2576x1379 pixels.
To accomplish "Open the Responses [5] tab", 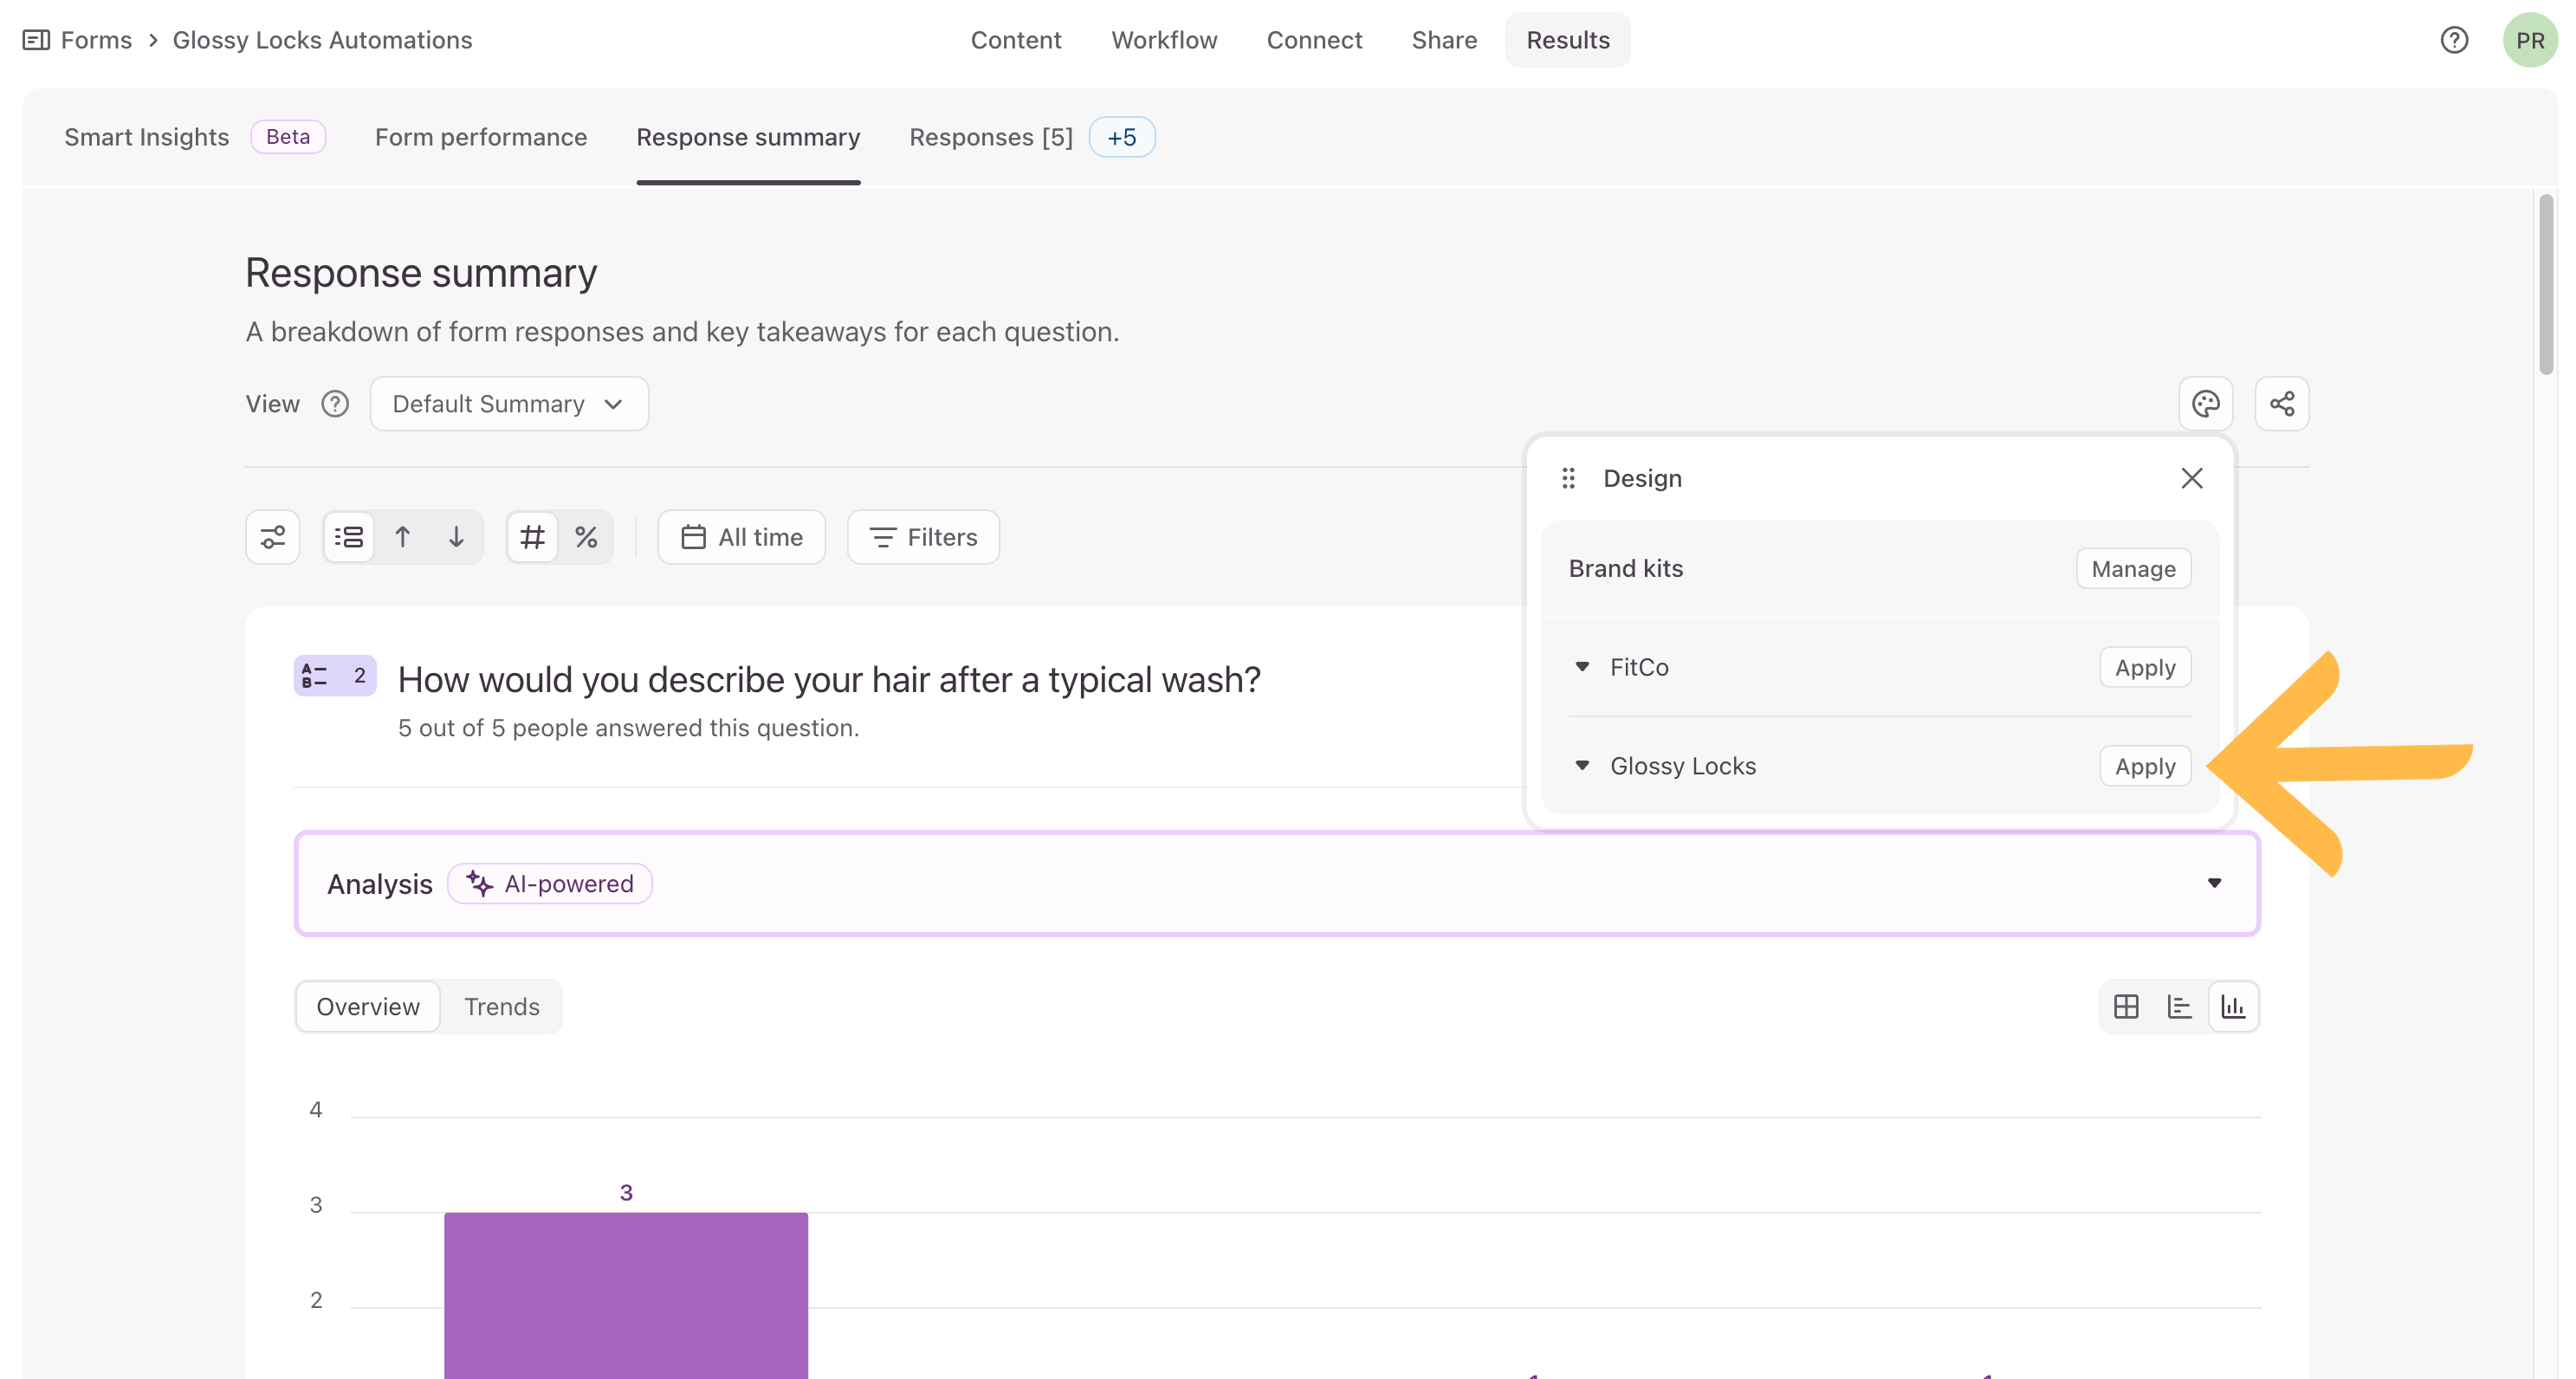I will coord(991,137).
